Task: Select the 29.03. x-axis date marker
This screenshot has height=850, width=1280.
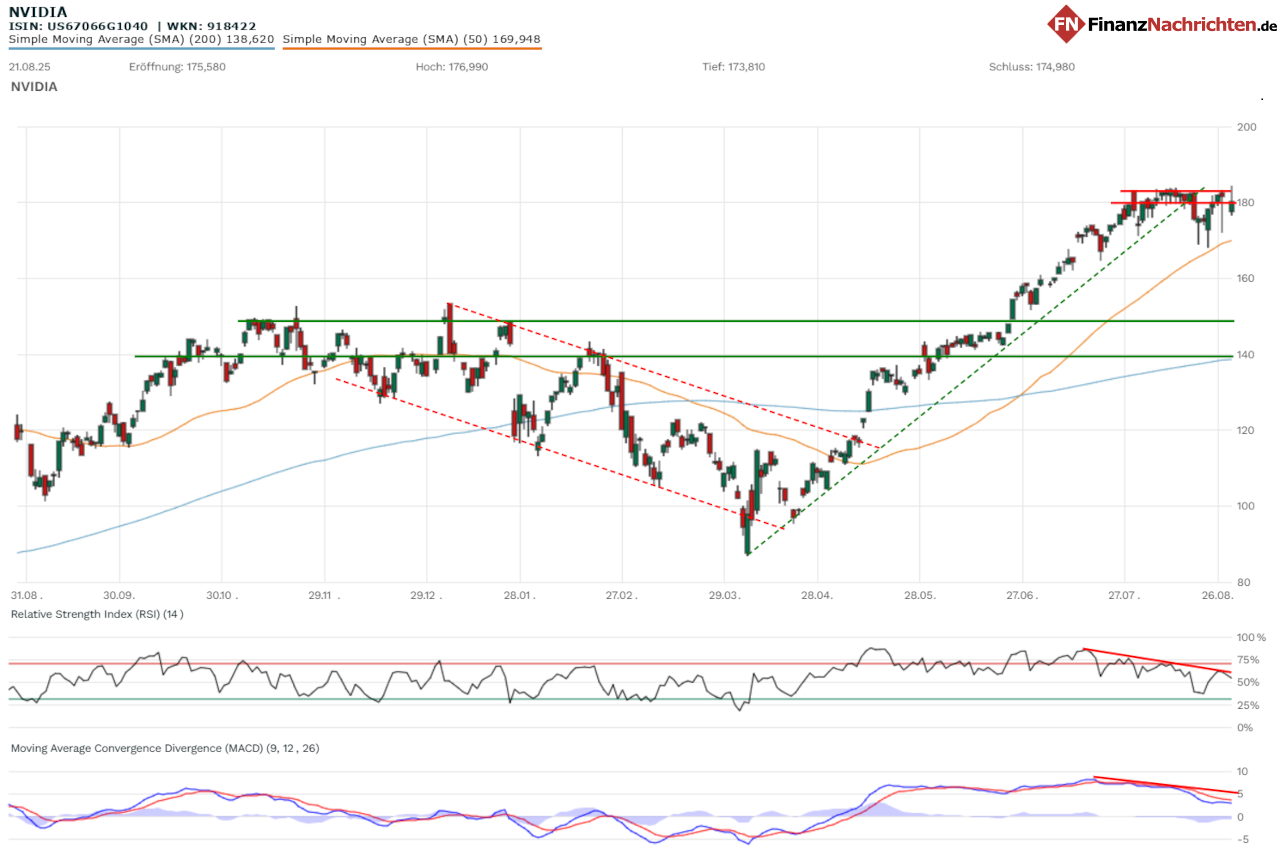Action: (724, 594)
